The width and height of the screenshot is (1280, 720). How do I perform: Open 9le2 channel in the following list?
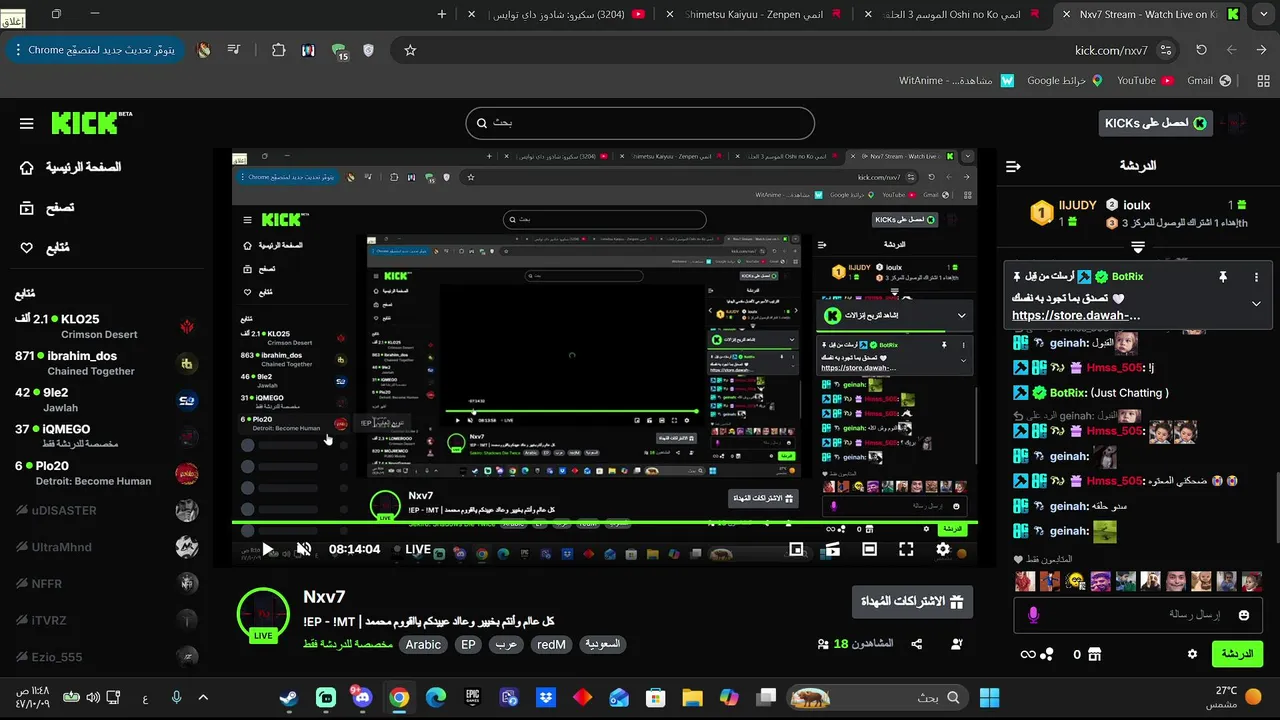[106, 400]
